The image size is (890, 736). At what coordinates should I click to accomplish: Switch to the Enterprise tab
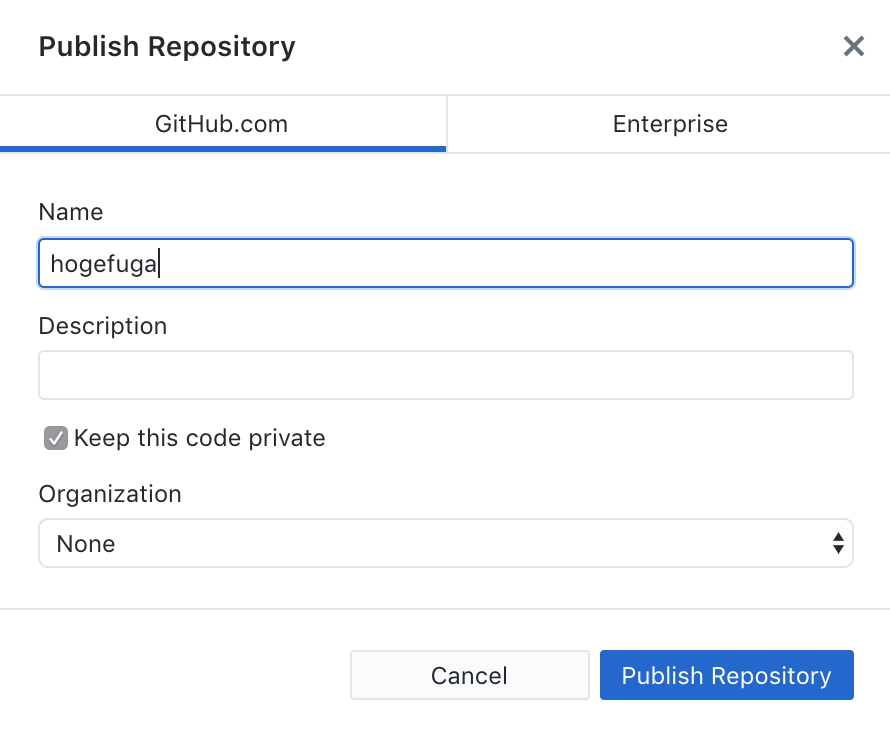click(669, 124)
